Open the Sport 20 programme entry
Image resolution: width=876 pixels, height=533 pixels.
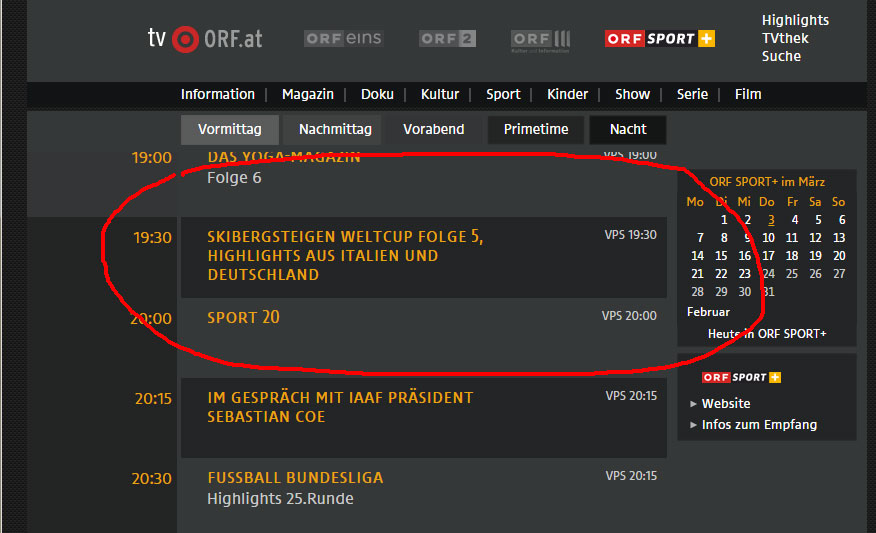point(243,317)
